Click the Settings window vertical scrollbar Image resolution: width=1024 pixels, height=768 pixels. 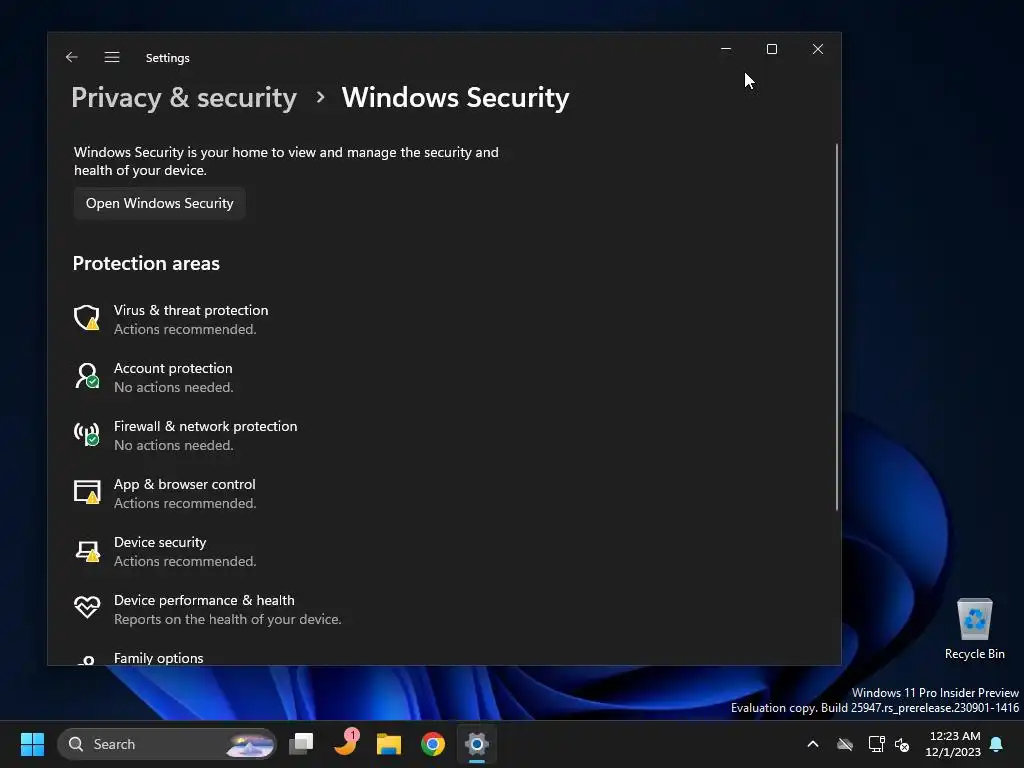click(837, 327)
